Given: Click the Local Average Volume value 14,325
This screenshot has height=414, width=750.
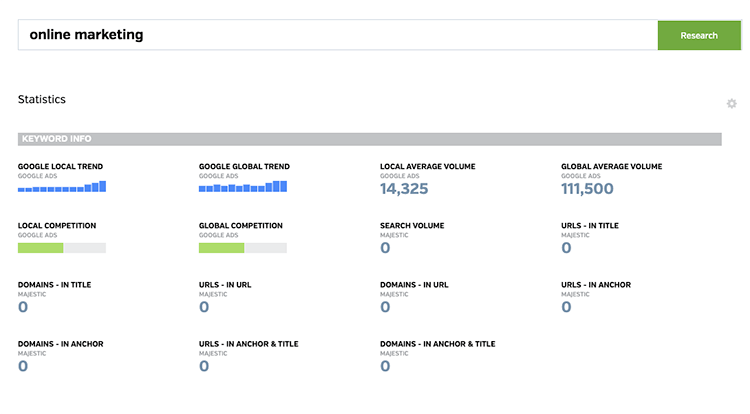Looking at the screenshot, I should click(404, 188).
